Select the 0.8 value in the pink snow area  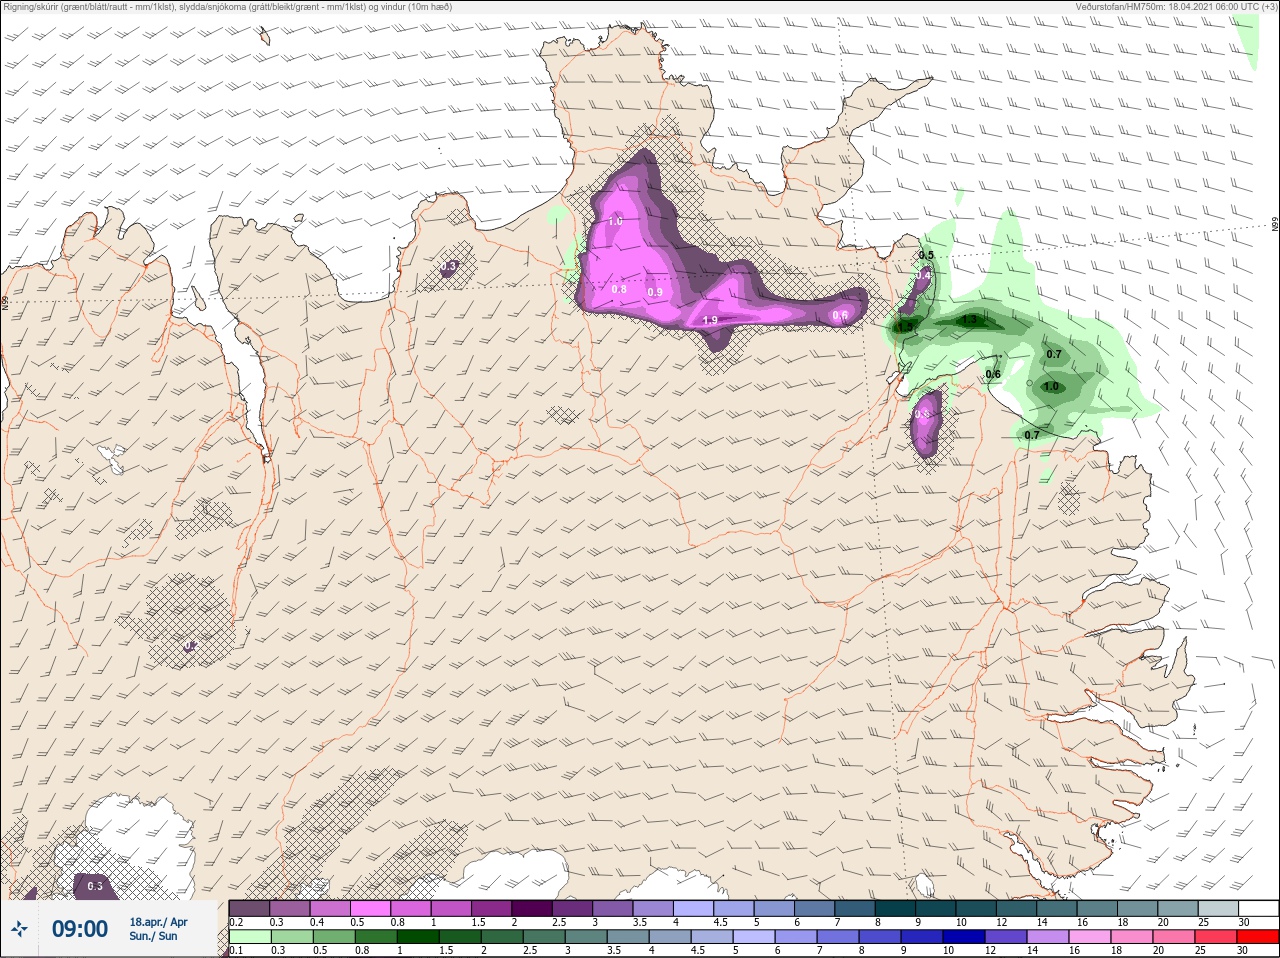[x=619, y=289]
